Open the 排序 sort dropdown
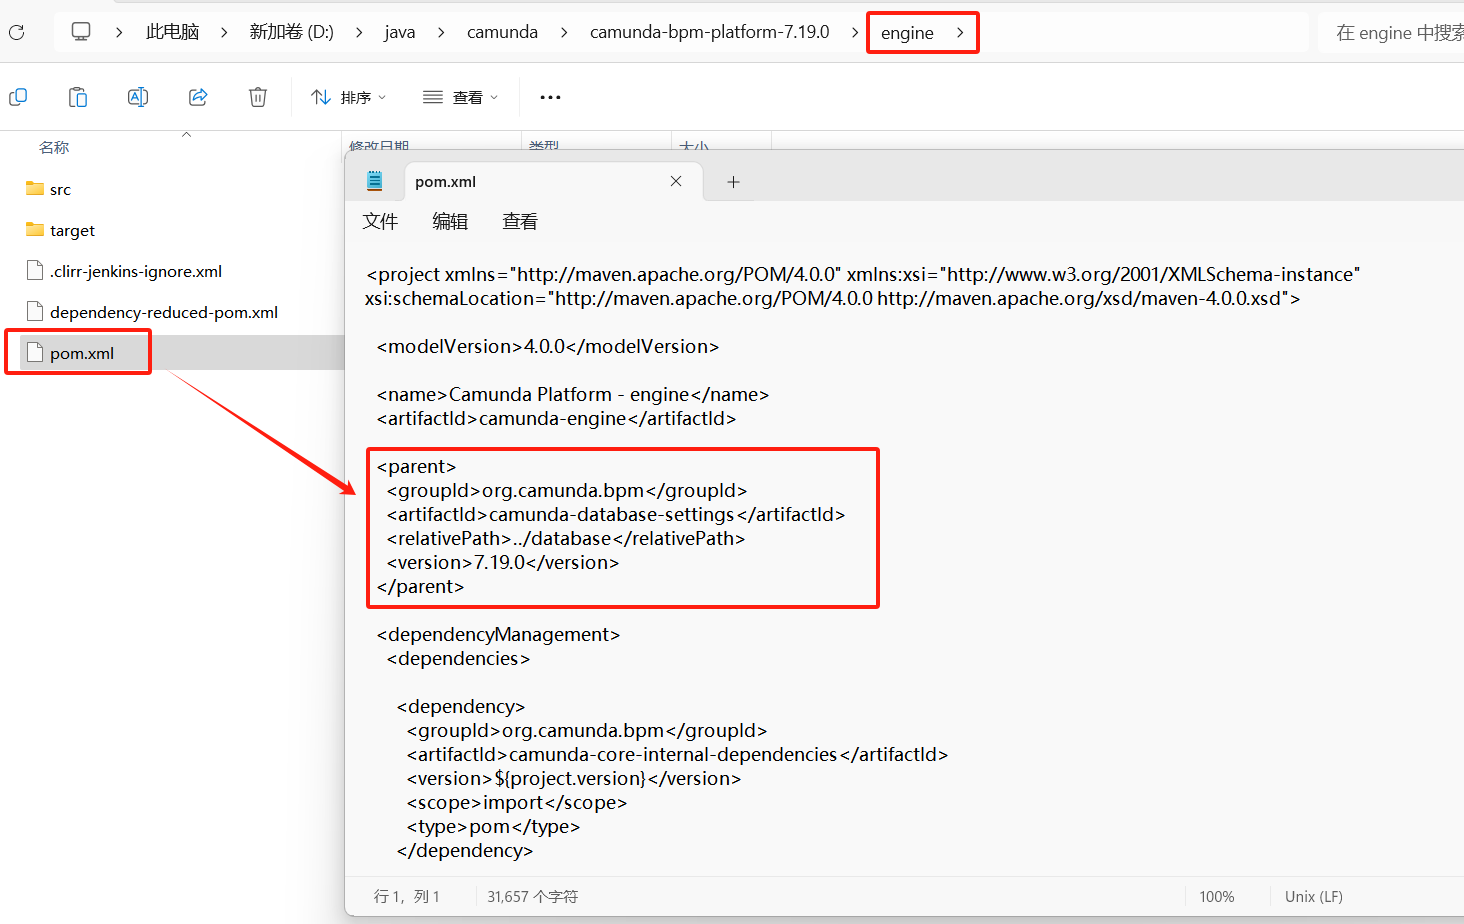 pyautogui.click(x=348, y=97)
